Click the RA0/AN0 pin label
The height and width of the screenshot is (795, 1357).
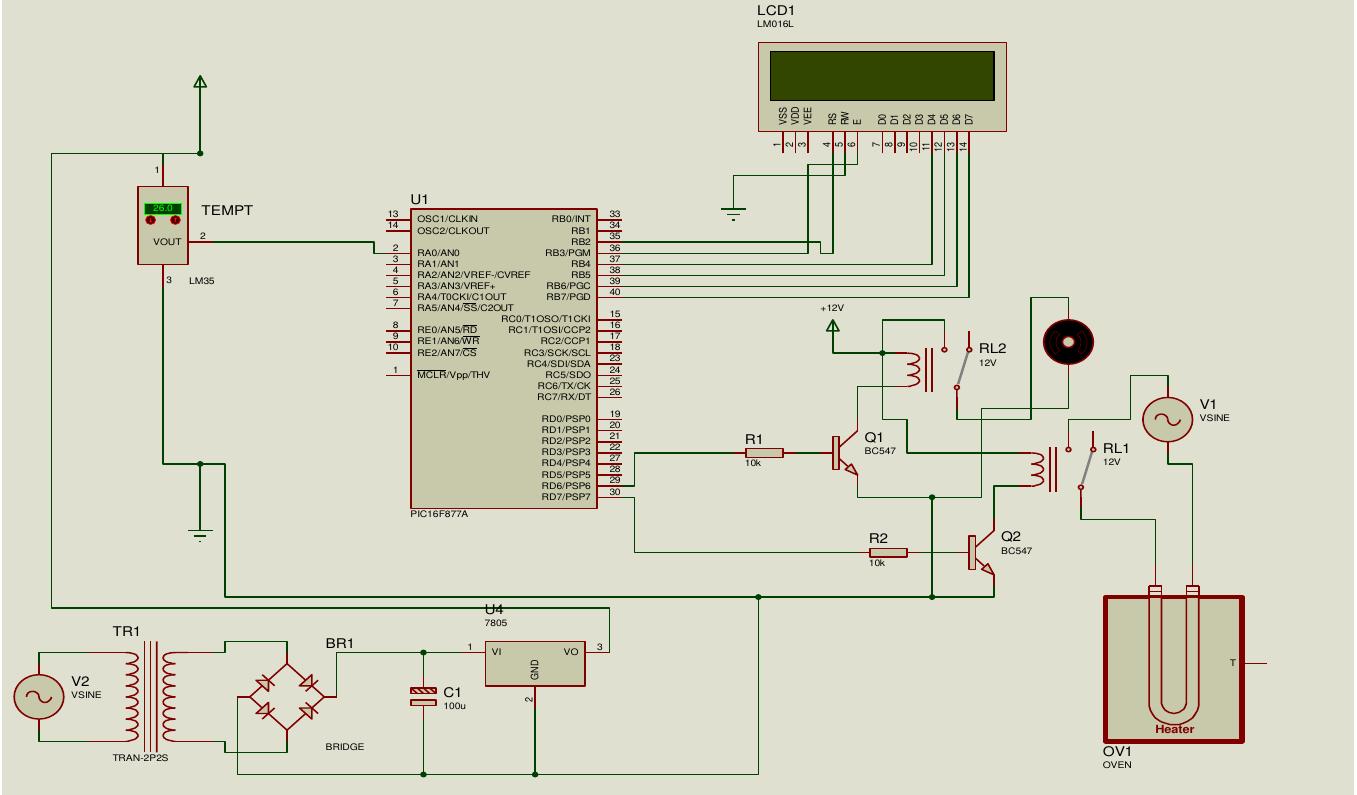[439, 253]
